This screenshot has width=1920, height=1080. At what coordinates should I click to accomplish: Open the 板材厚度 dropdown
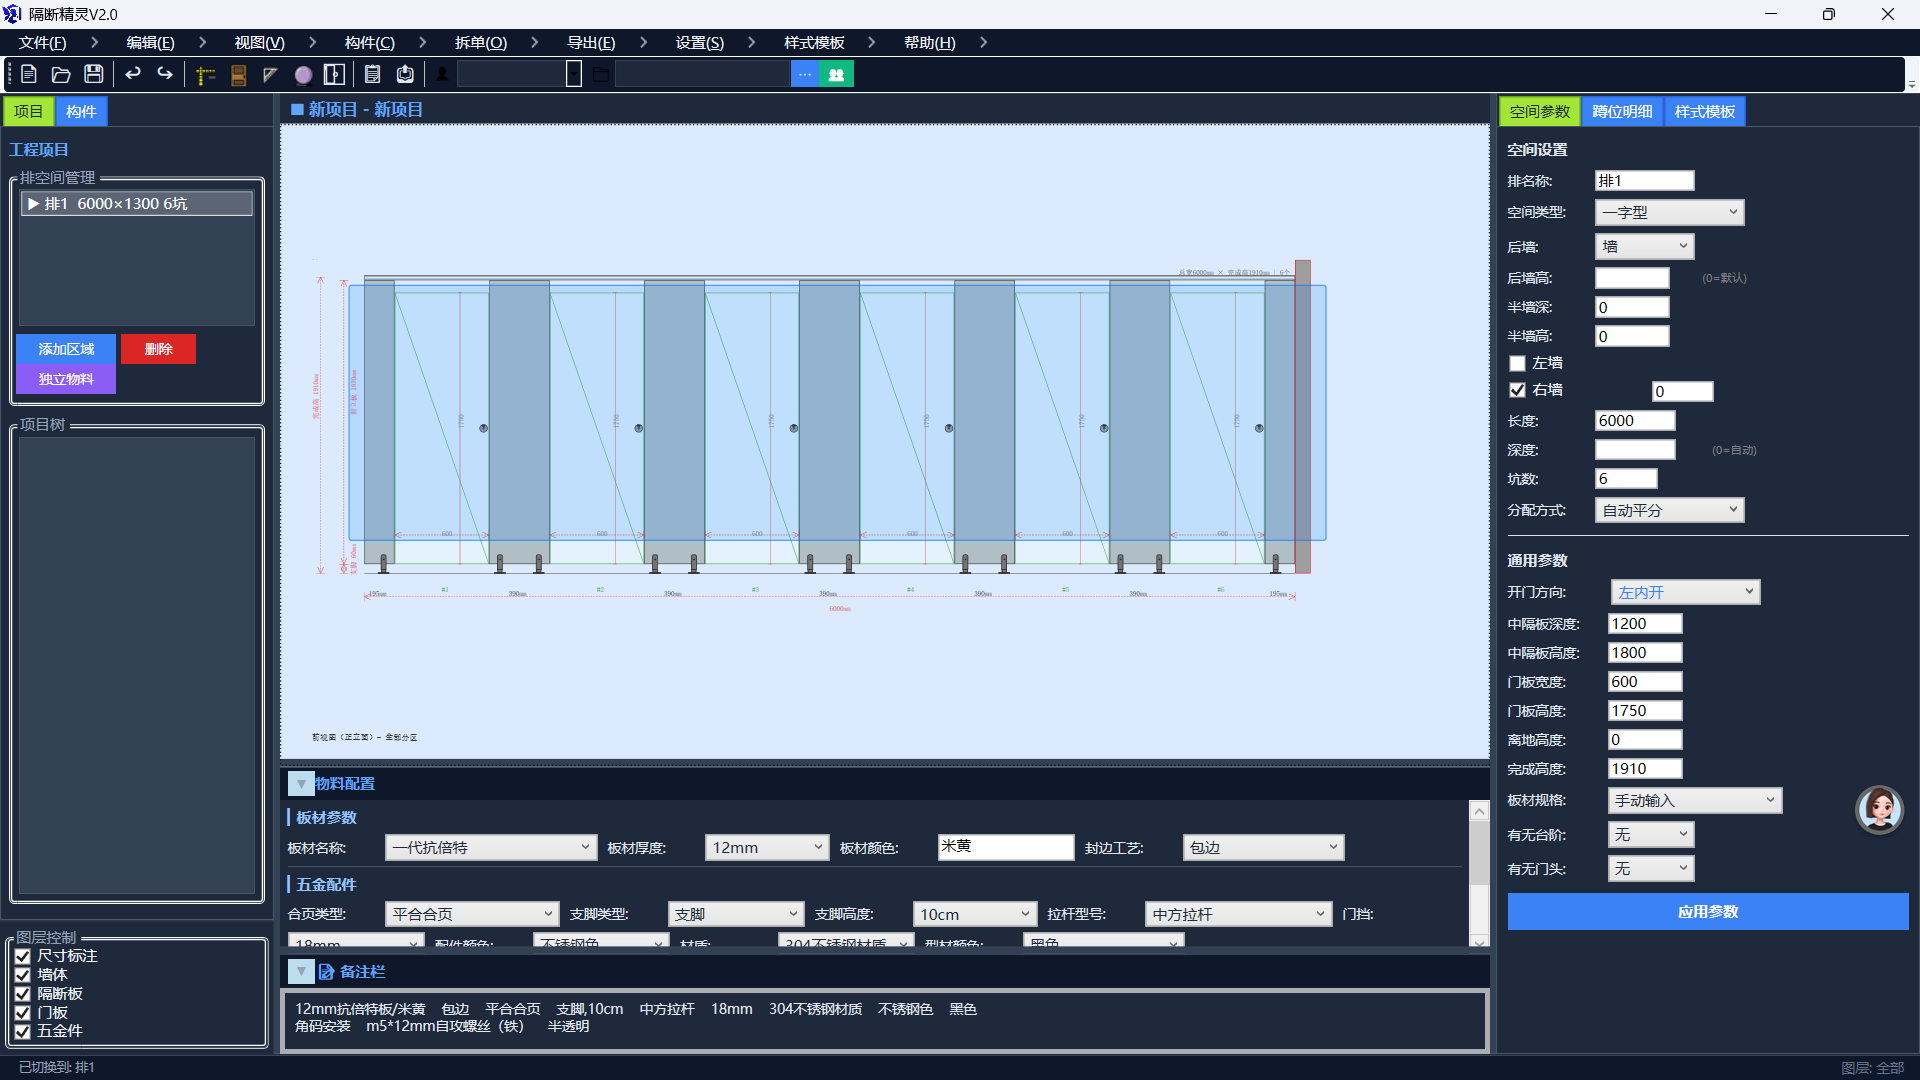(x=767, y=847)
